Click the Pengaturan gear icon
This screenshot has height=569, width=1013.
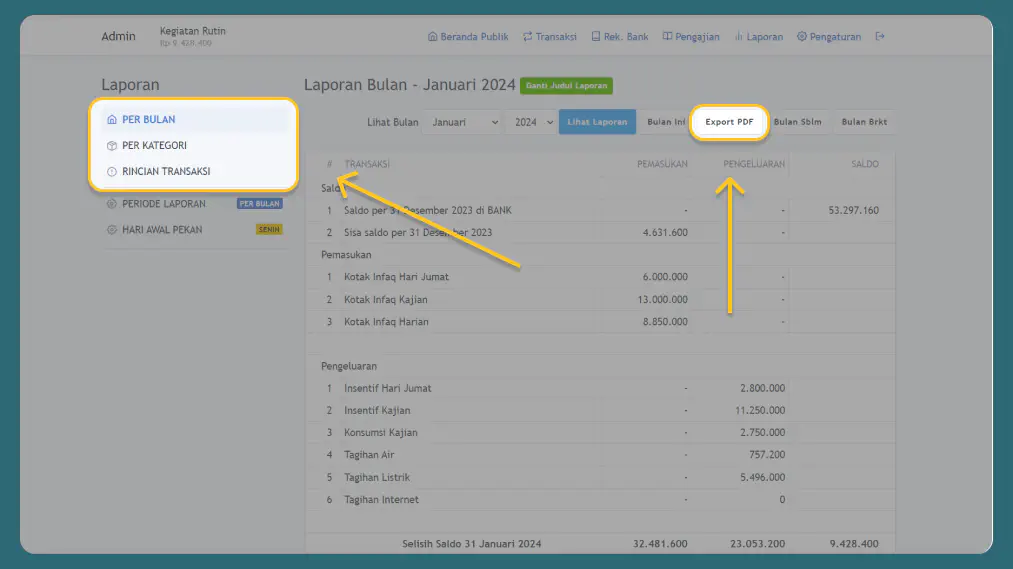[802, 37]
